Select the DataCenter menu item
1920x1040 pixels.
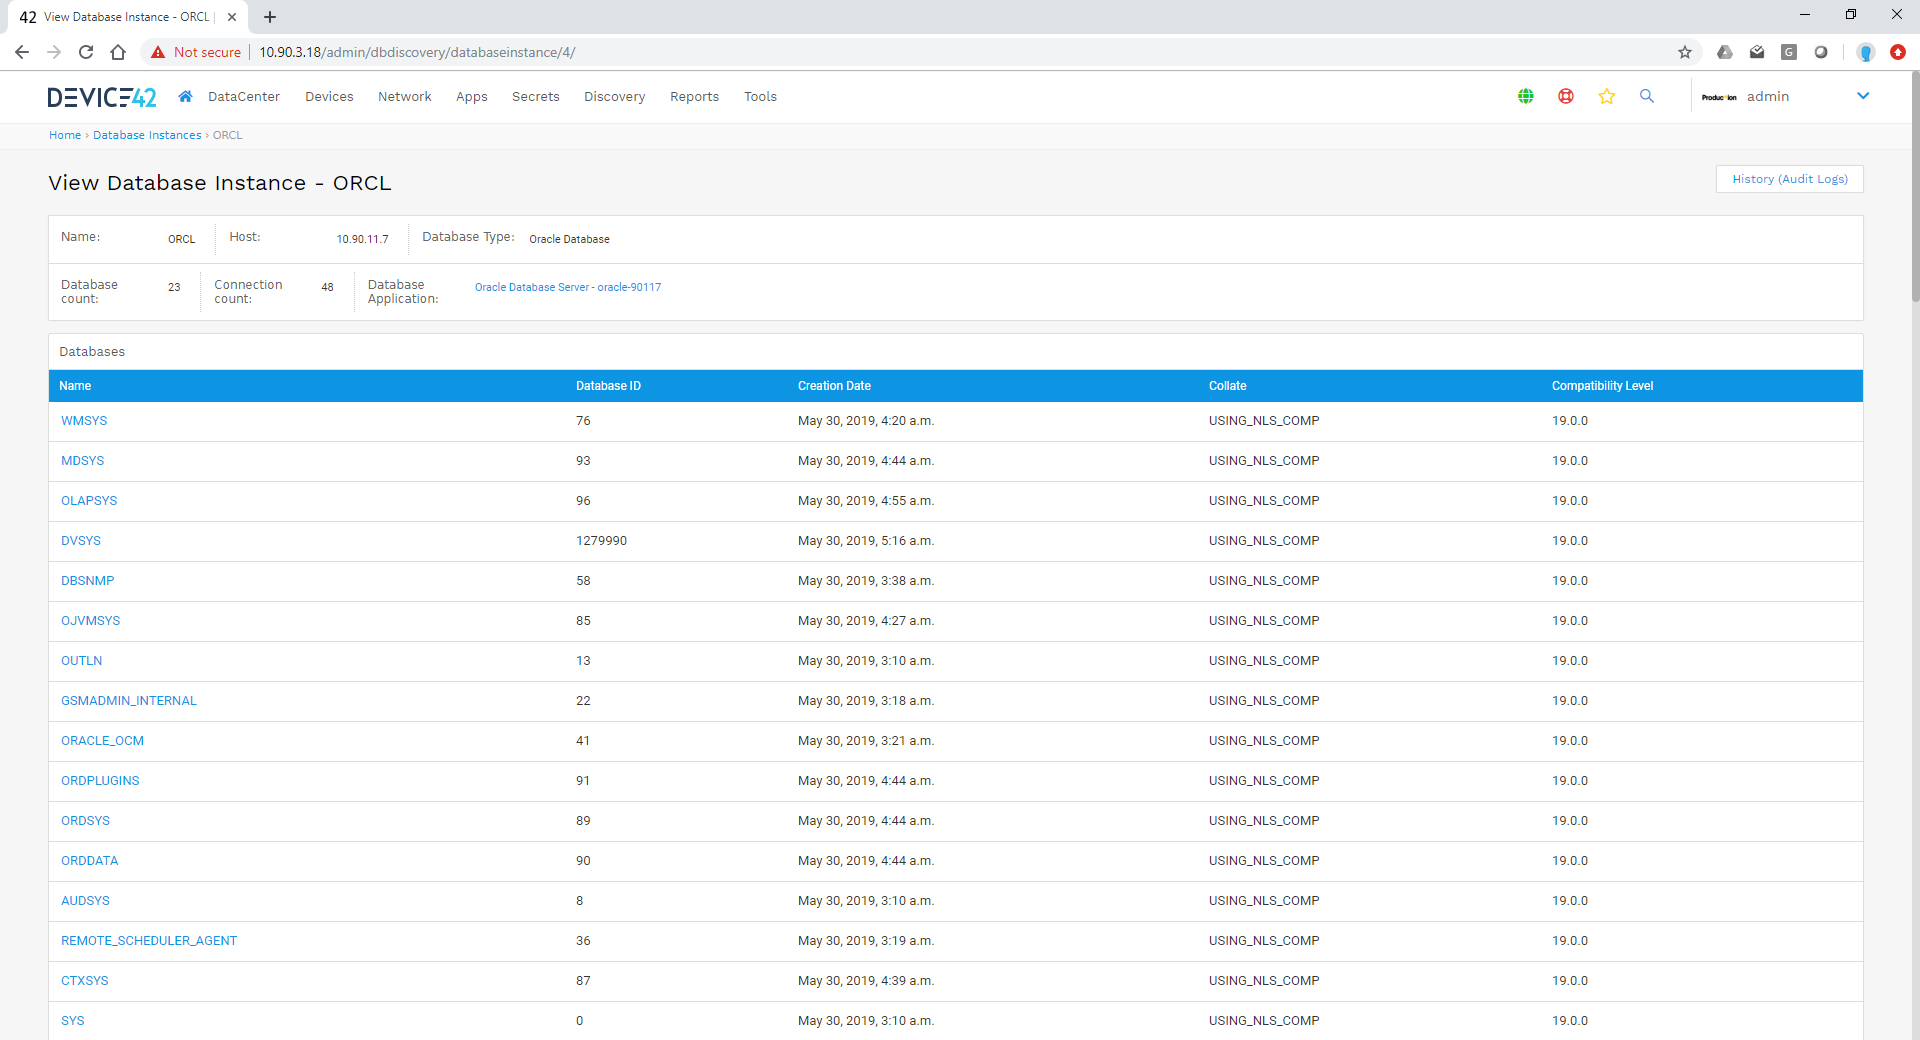pyautogui.click(x=244, y=96)
